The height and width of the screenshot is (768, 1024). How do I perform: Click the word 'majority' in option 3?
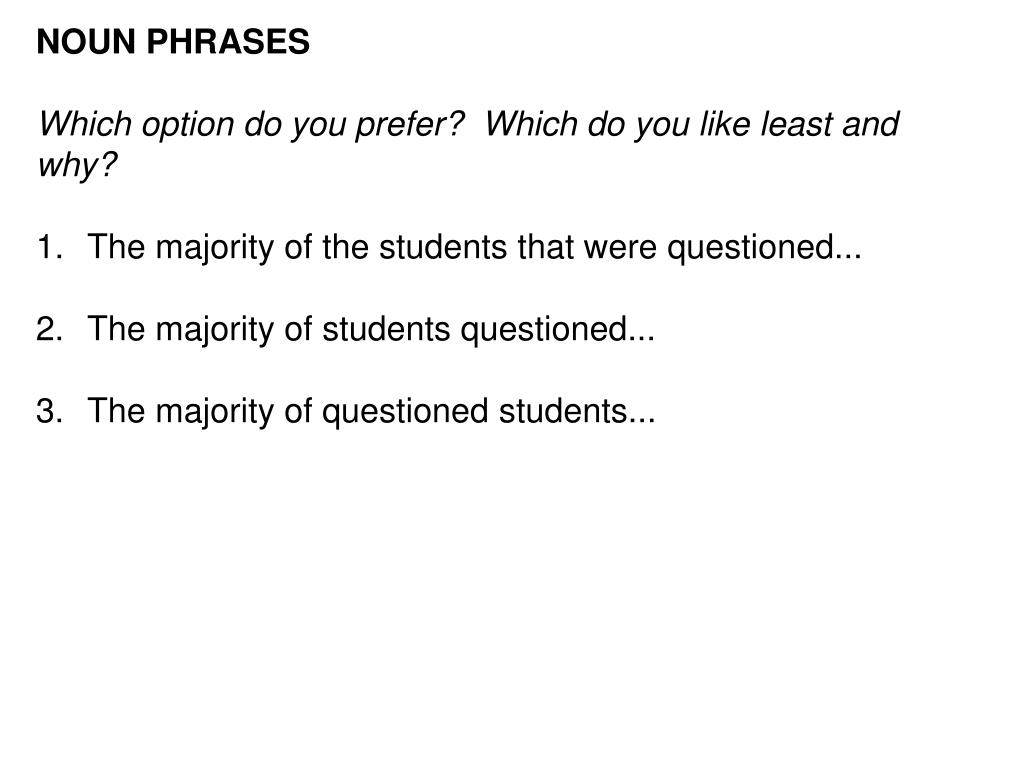tap(215, 413)
